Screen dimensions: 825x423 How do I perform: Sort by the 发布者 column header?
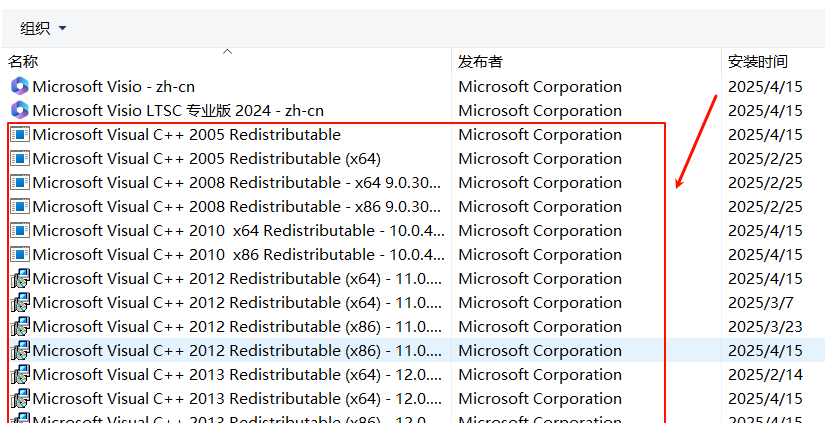(480, 62)
